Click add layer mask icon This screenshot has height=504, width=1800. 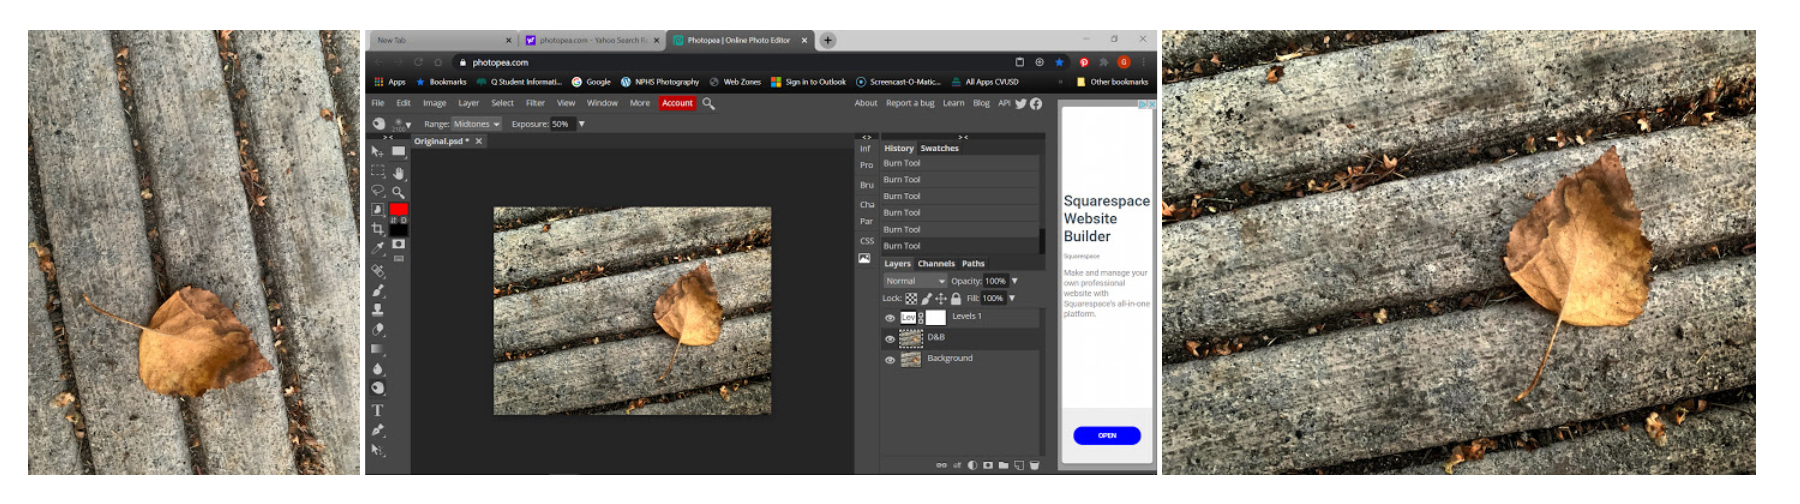tap(988, 465)
